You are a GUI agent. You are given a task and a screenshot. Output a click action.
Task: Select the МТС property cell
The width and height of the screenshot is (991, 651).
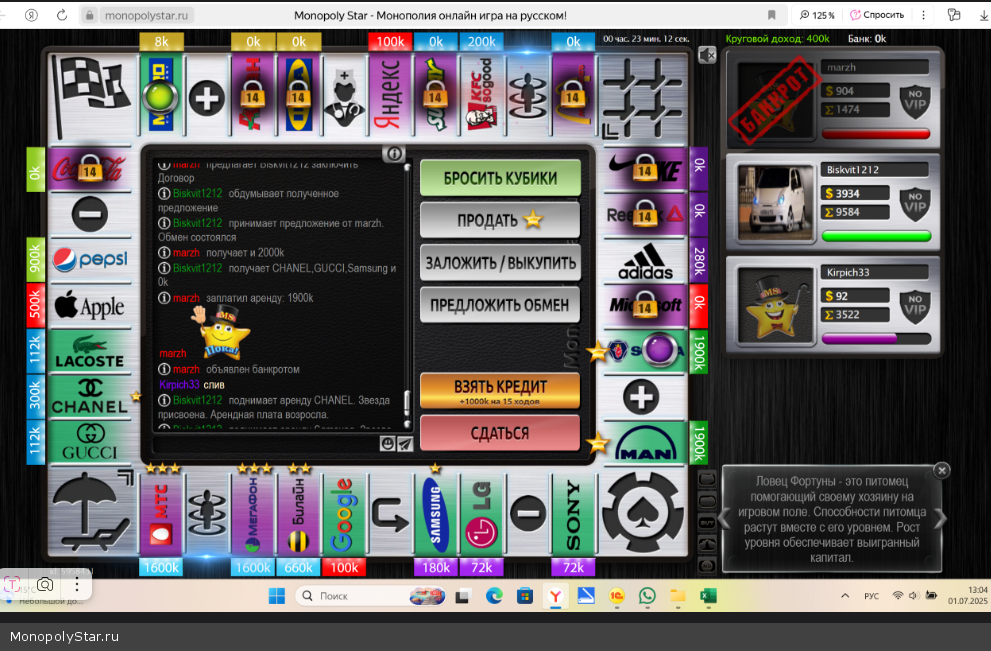(161, 514)
